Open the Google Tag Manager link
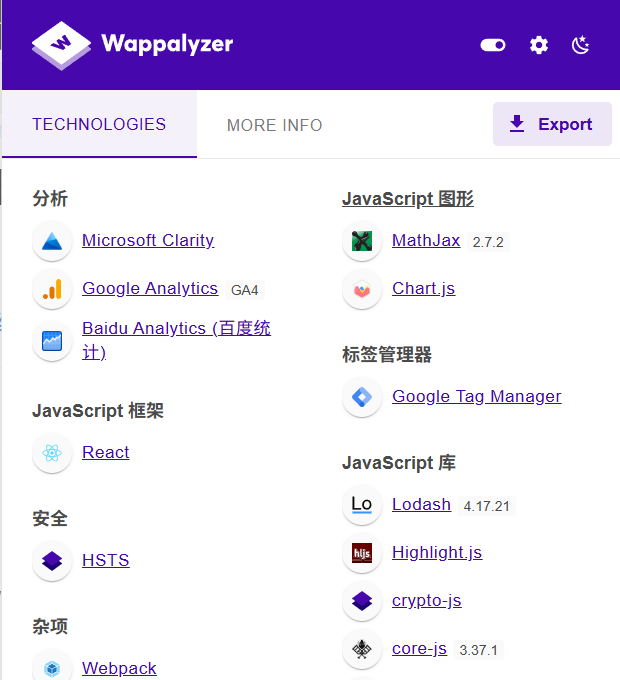The image size is (620, 680). pos(477,396)
